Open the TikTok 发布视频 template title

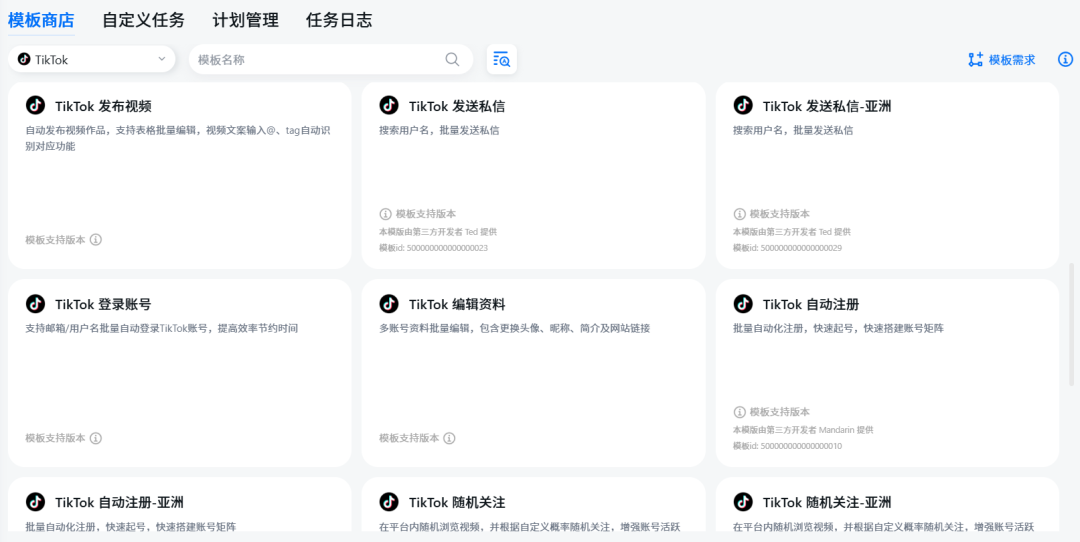click(x=103, y=106)
